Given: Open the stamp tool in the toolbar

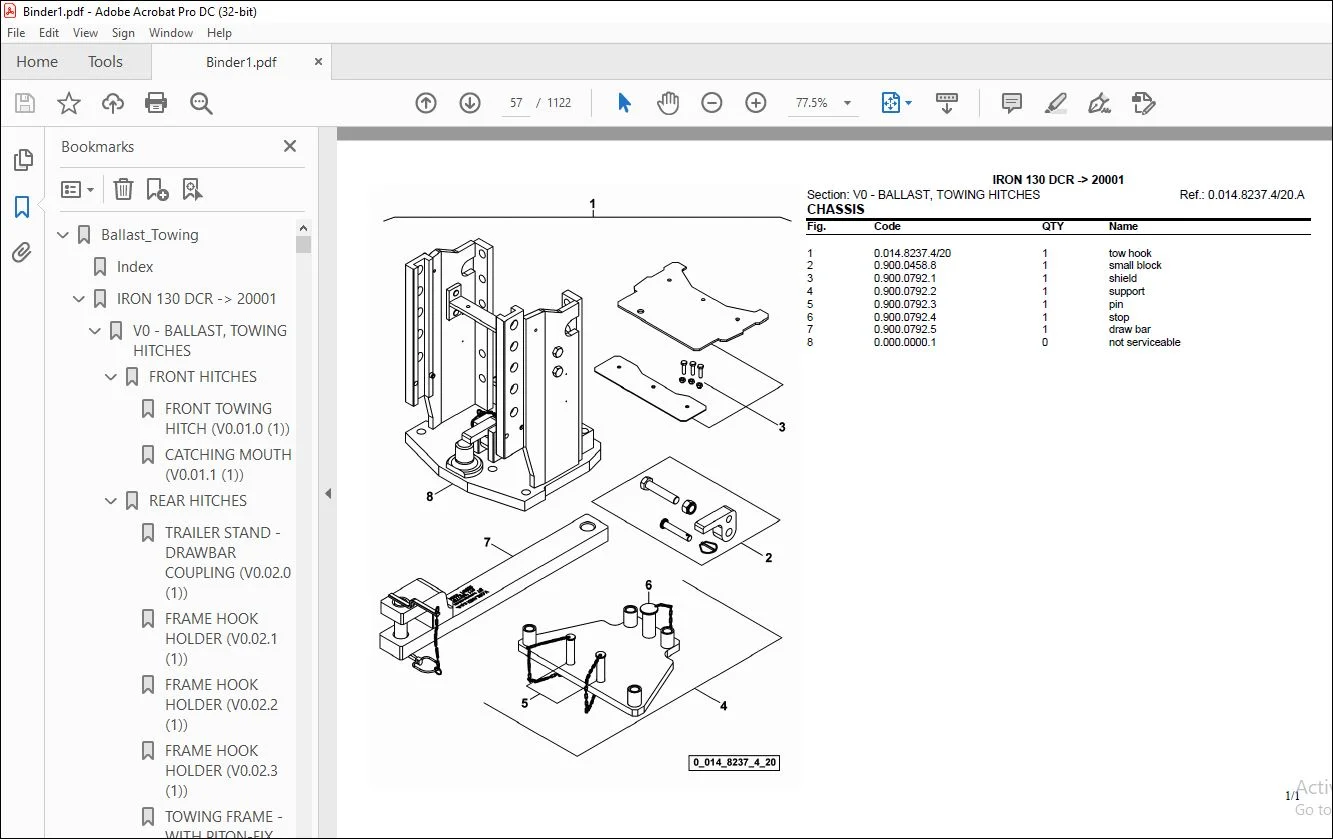Looking at the screenshot, I should tap(1144, 103).
